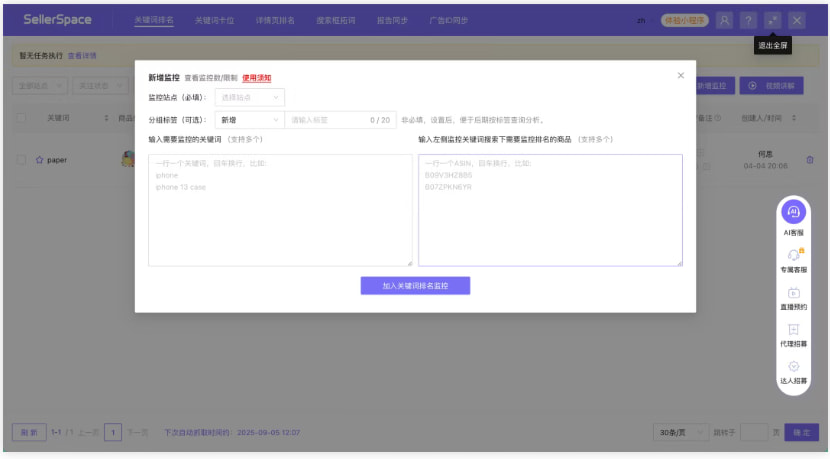Image resolution: width=830 pixels, height=459 pixels.
Task: Click the 代理招募 icon
Action: point(793,330)
